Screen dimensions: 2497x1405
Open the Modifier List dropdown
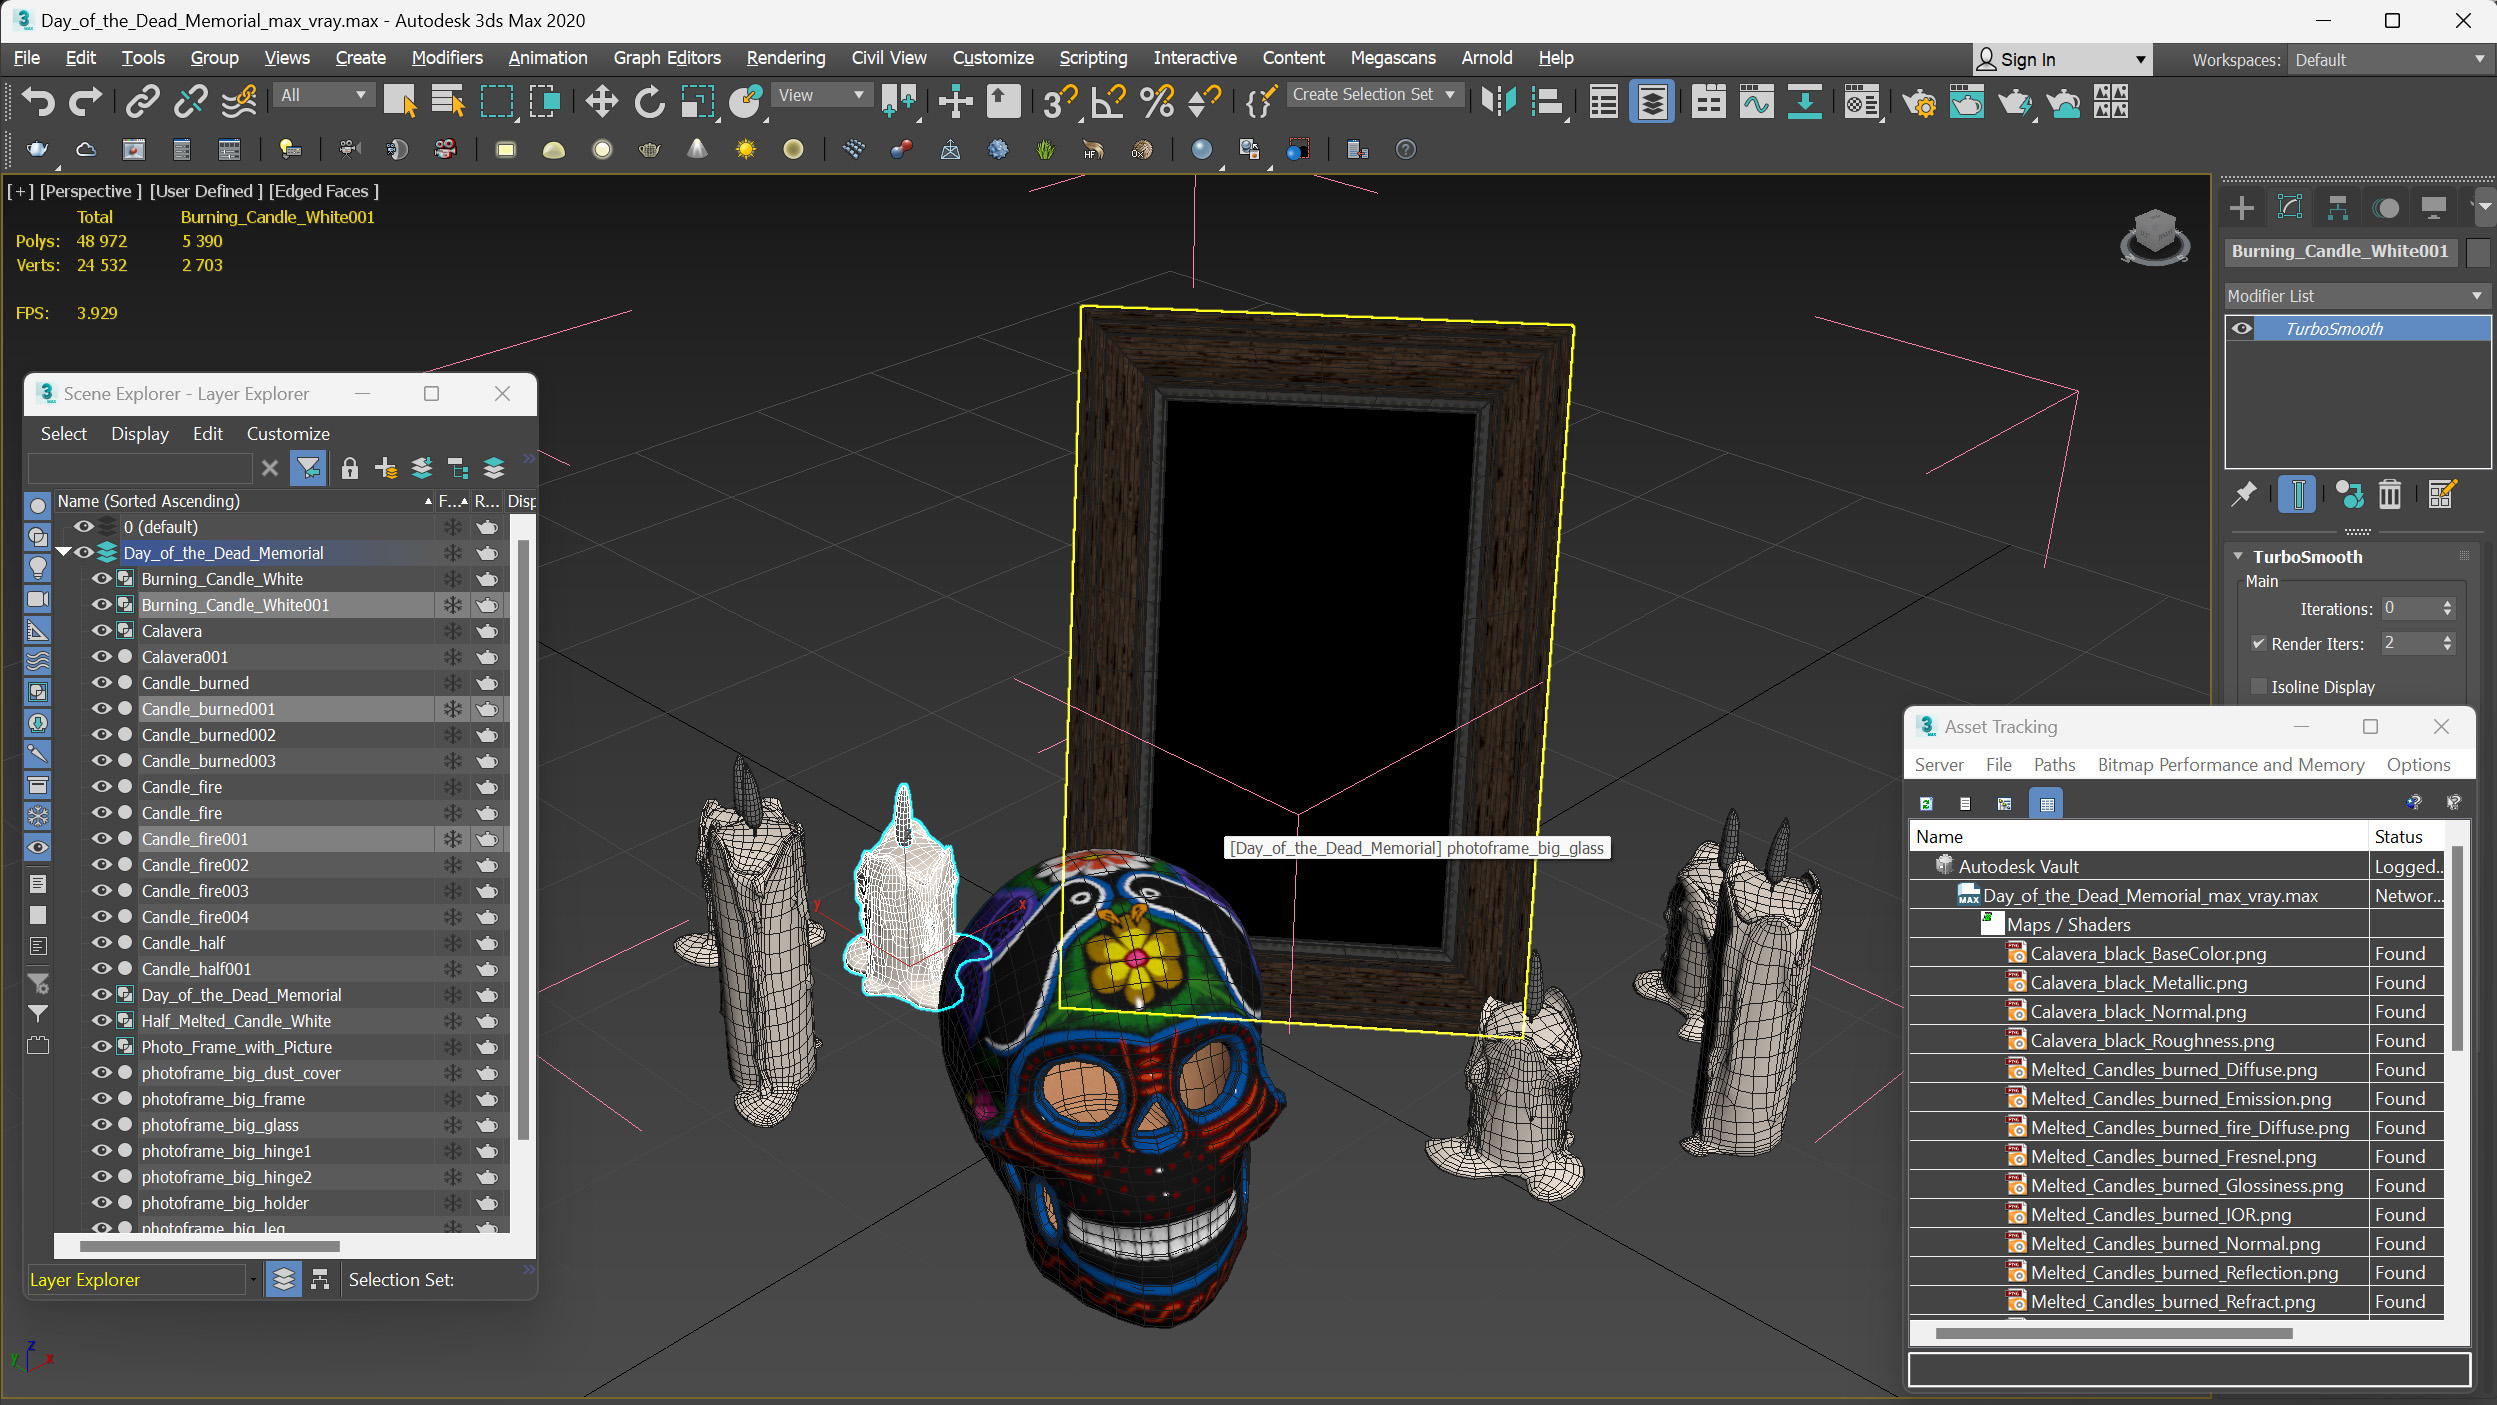[2350, 295]
